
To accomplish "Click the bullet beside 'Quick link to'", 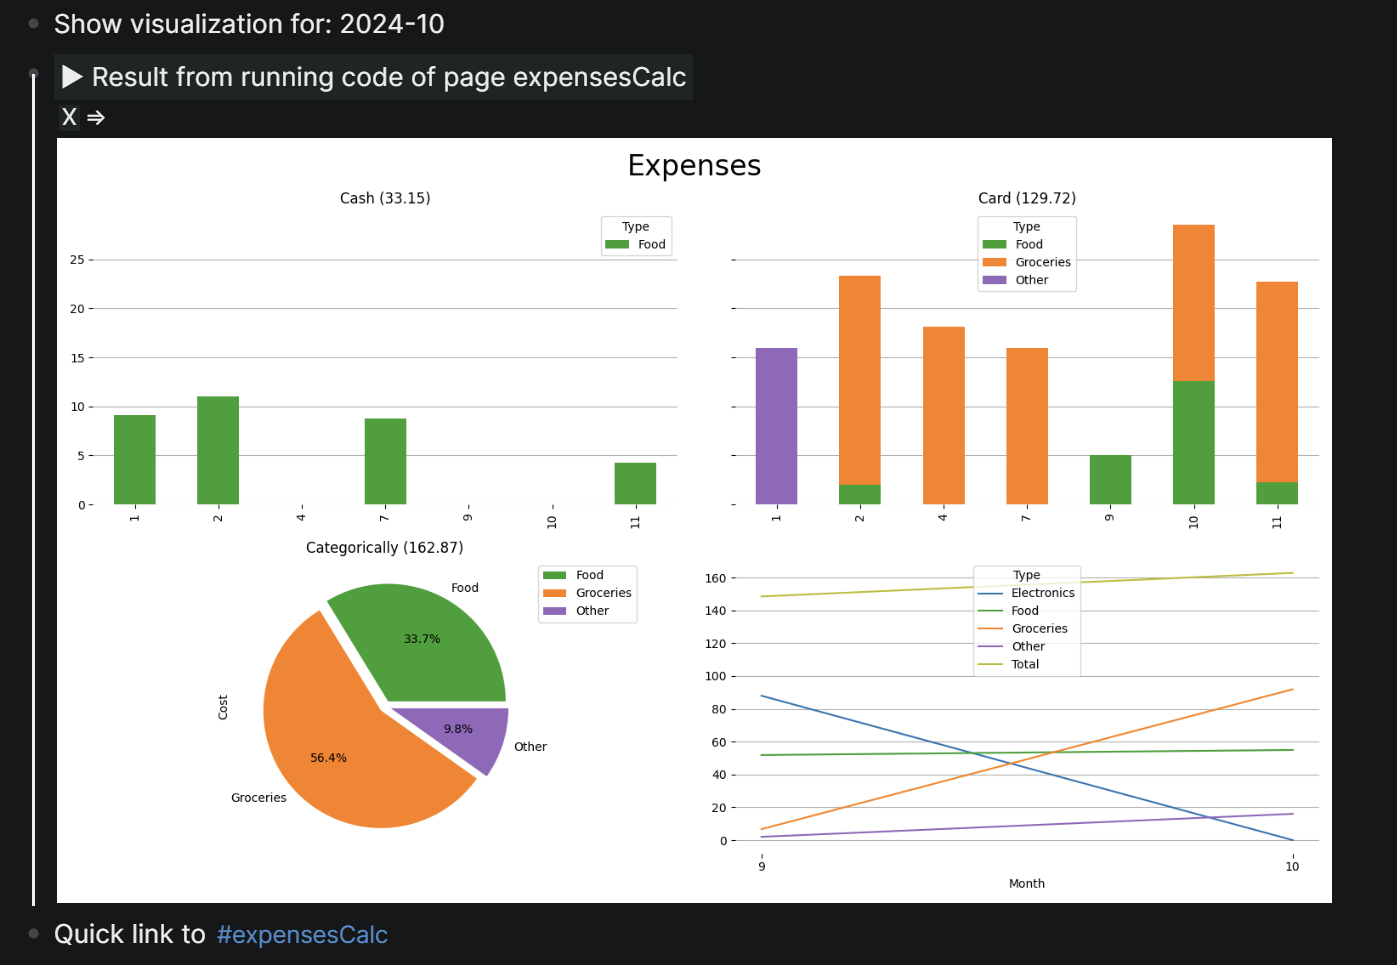I will [x=34, y=933].
